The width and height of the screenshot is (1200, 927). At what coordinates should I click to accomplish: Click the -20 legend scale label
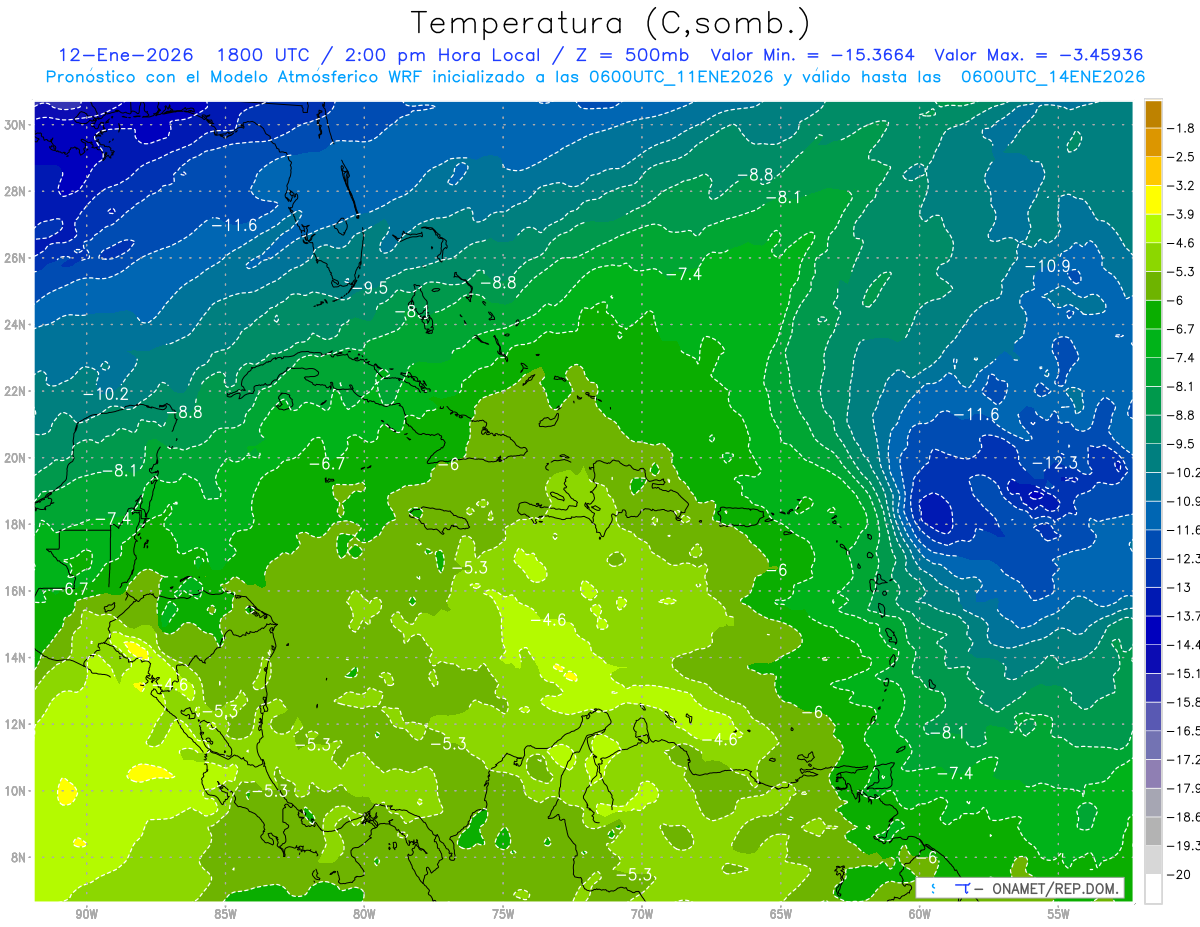click(1178, 874)
